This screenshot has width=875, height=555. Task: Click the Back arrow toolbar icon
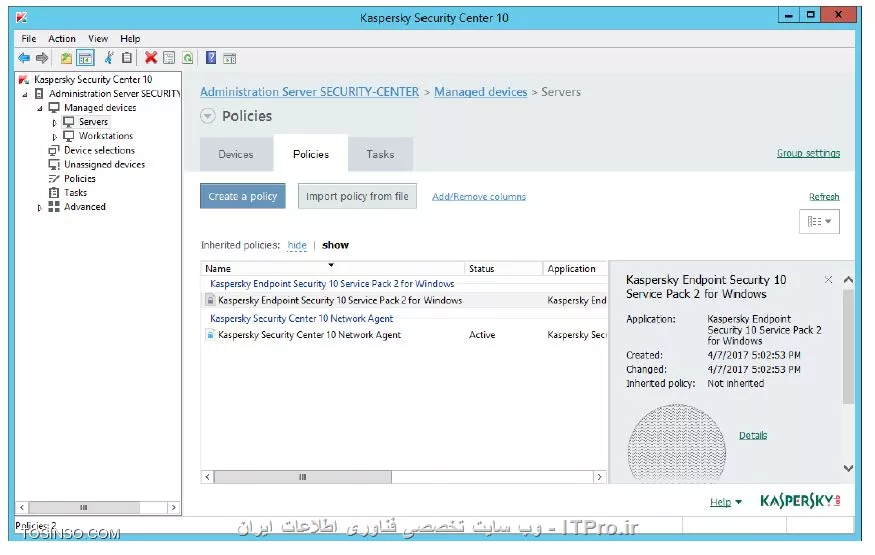point(24,58)
